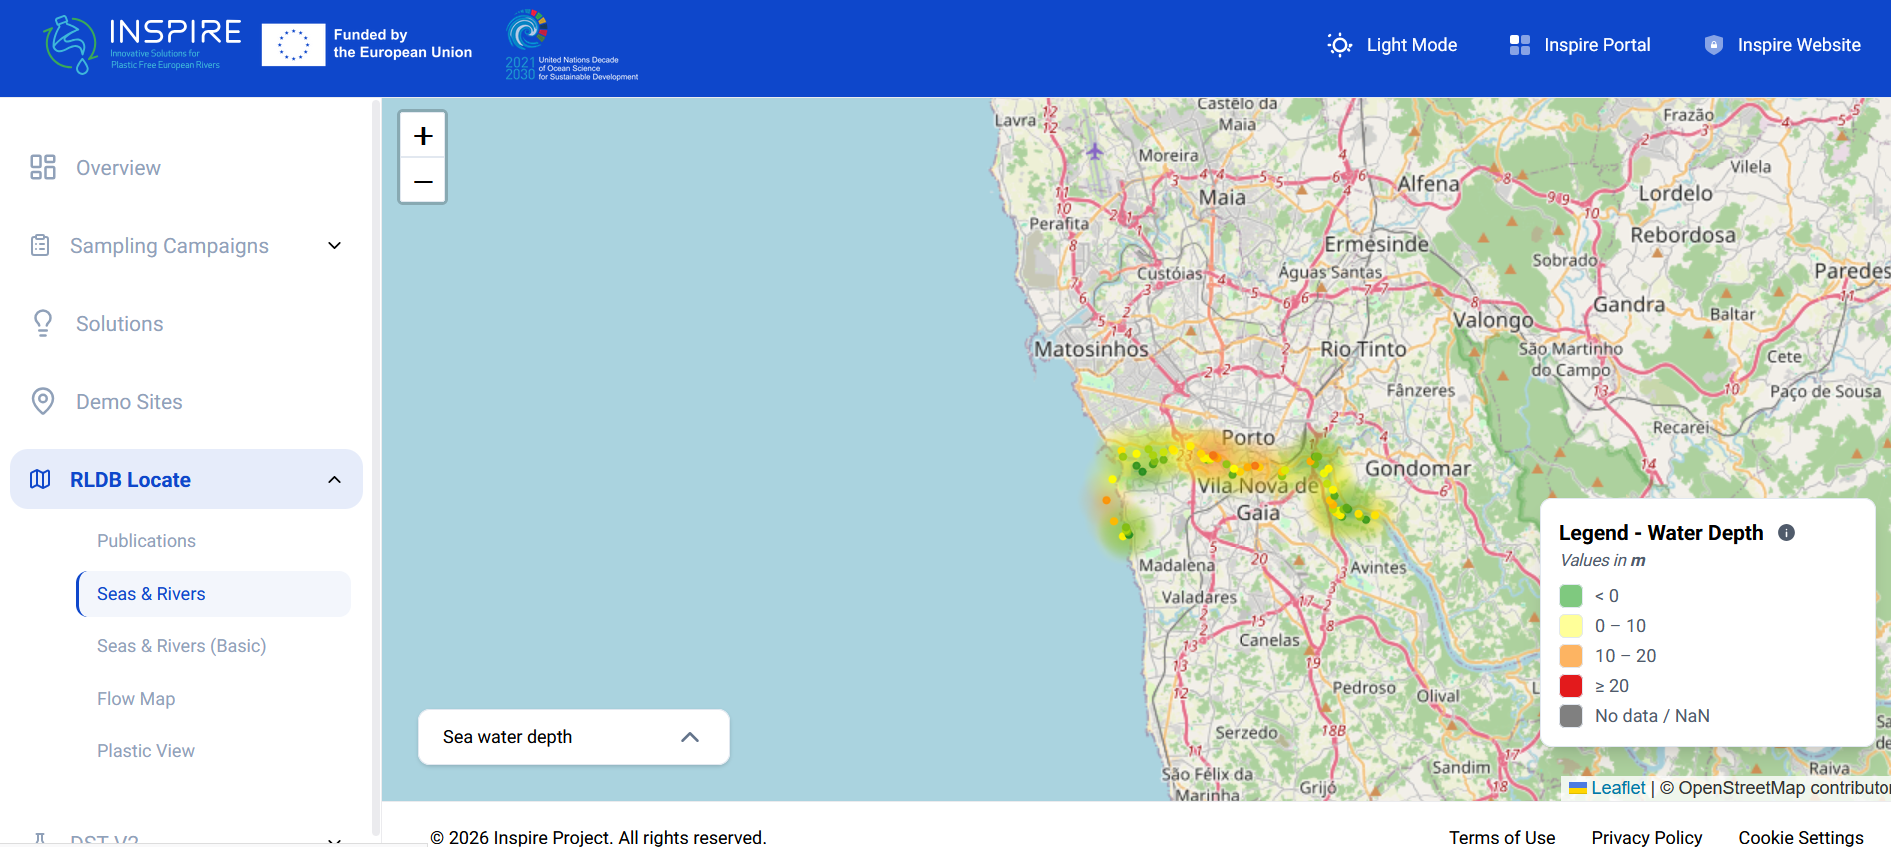Open the Inspire Portal link
The image size is (1891, 847).
(x=1580, y=45)
